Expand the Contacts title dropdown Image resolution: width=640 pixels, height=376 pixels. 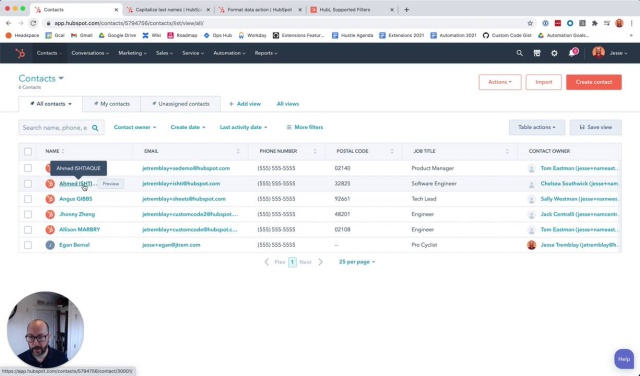tap(61, 78)
